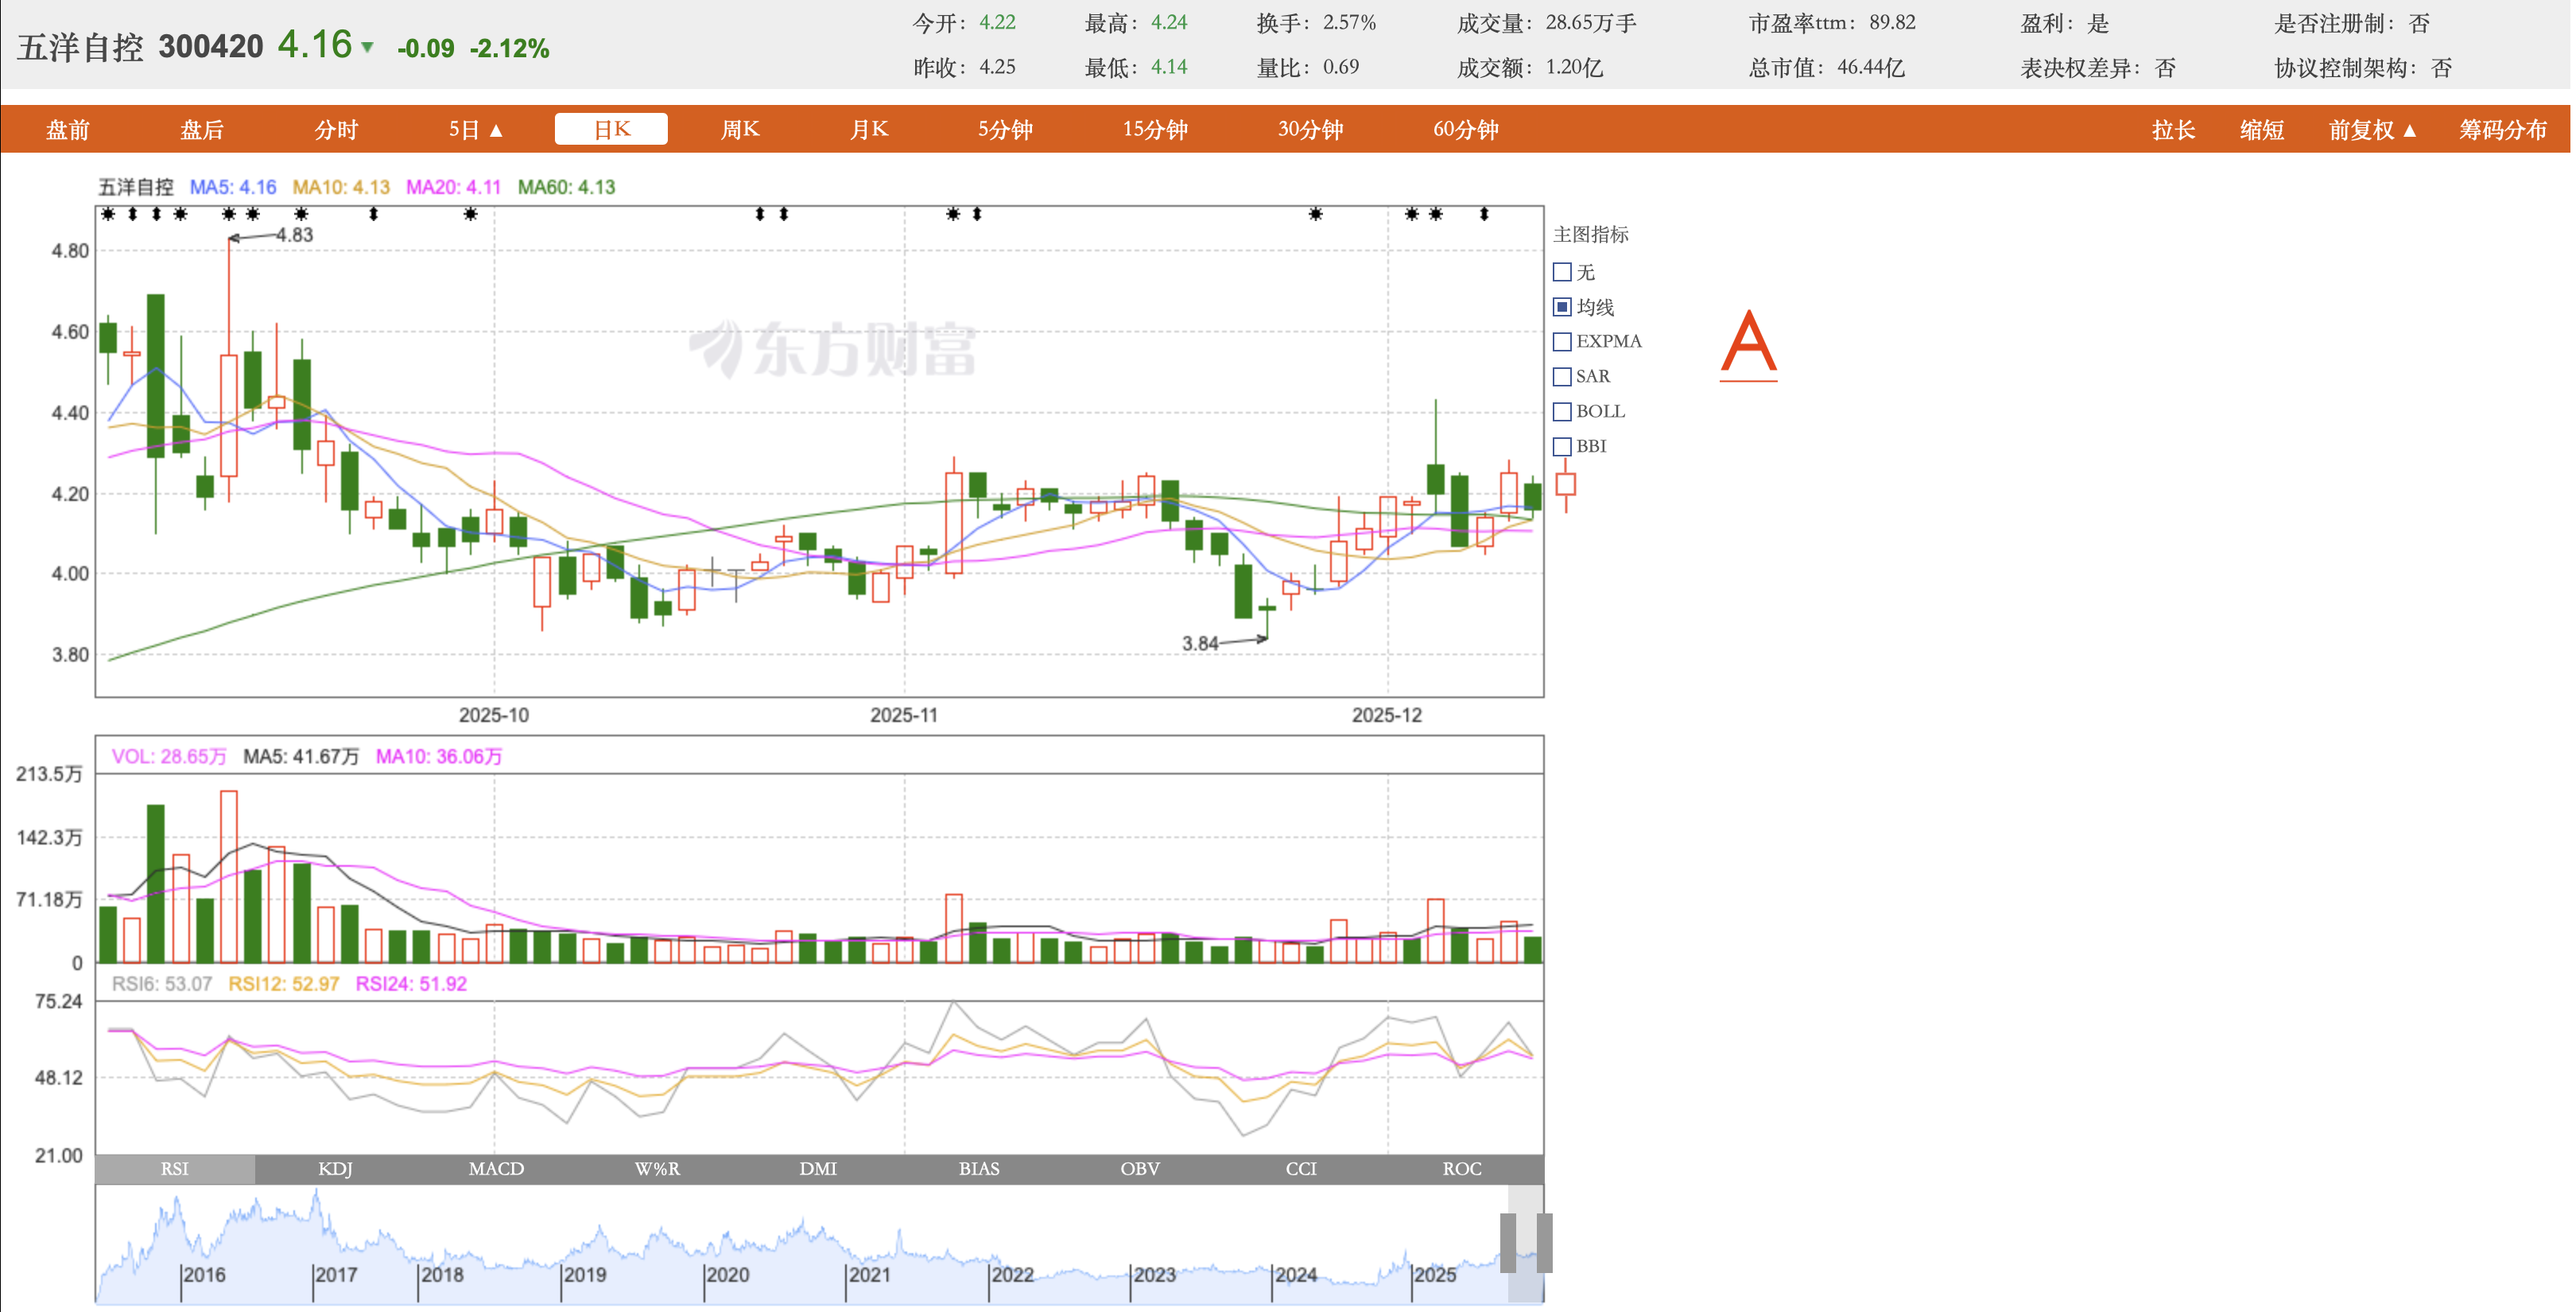Click the first star event marker at chart's left
Viewport: 2576px width, 1312px height.
(x=108, y=214)
